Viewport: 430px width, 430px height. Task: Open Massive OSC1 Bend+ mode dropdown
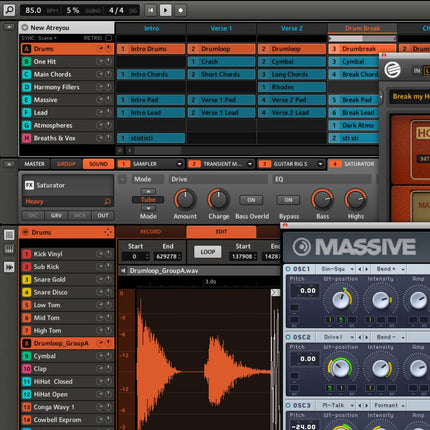tap(390, 269)
